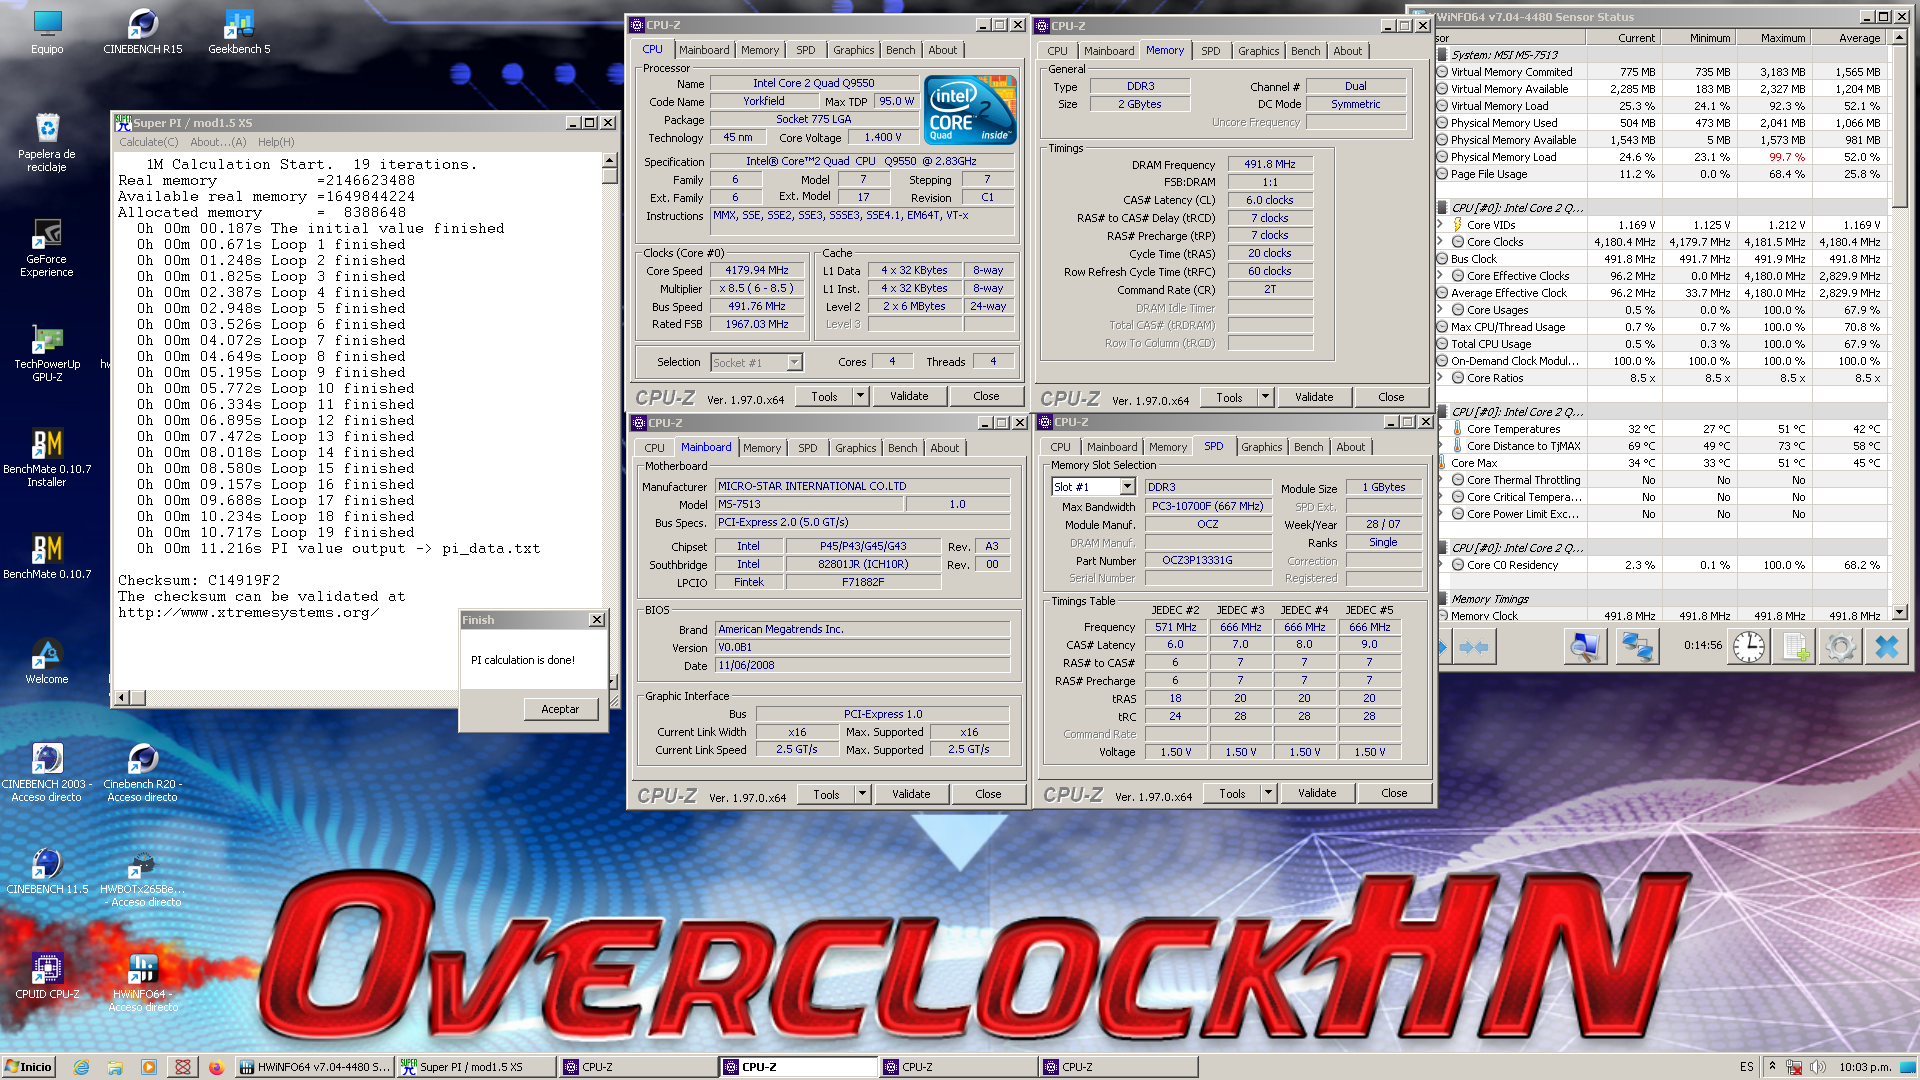Click ES language indicator in taskbar
Screen dimensions: 1920x1080
tap(1746, 1067)
